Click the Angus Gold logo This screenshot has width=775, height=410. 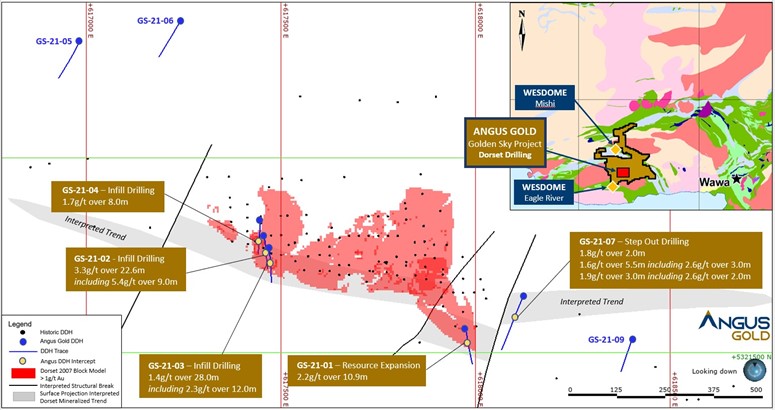pos(734,327)
